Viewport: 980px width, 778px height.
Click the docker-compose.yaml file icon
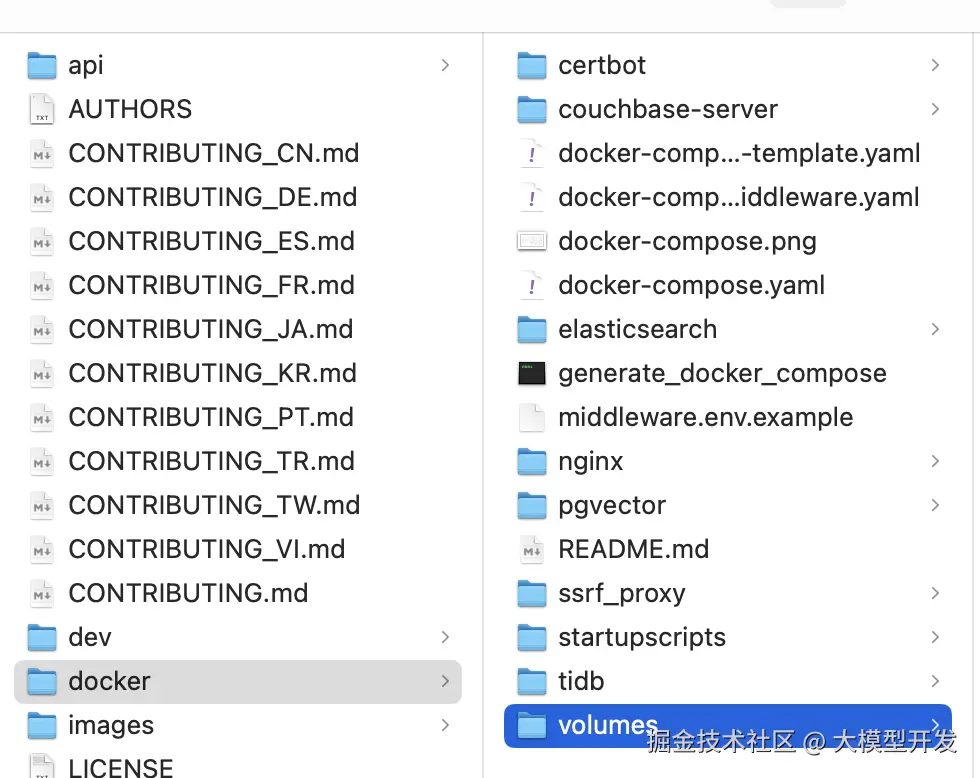click(x=532, y=286)
